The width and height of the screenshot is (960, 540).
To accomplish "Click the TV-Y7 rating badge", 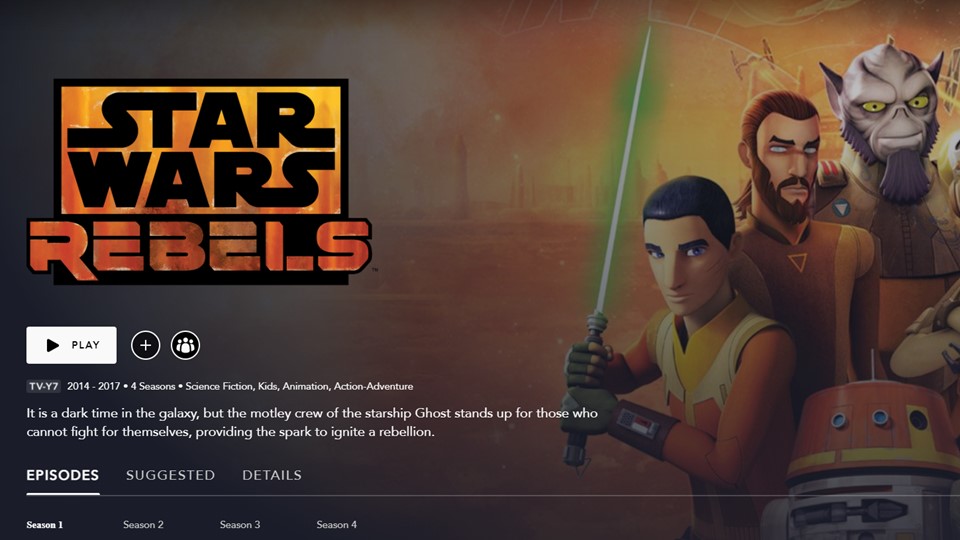I will click(43, 386).
